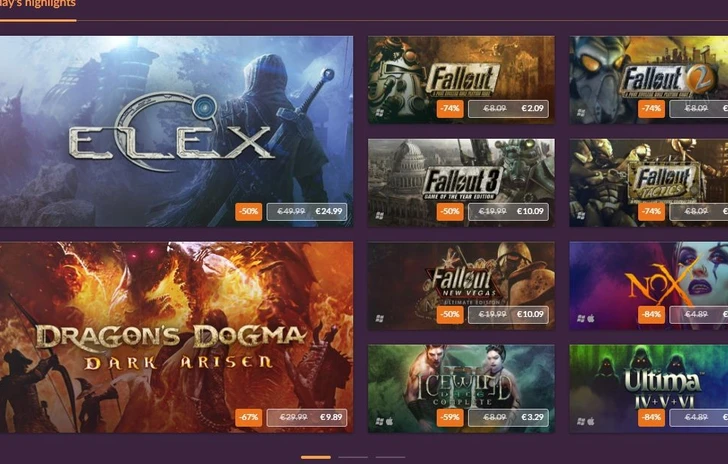
Task: Click the ELEX €24.99 price button
Action: pyautogui.click(x=307, y=211)
